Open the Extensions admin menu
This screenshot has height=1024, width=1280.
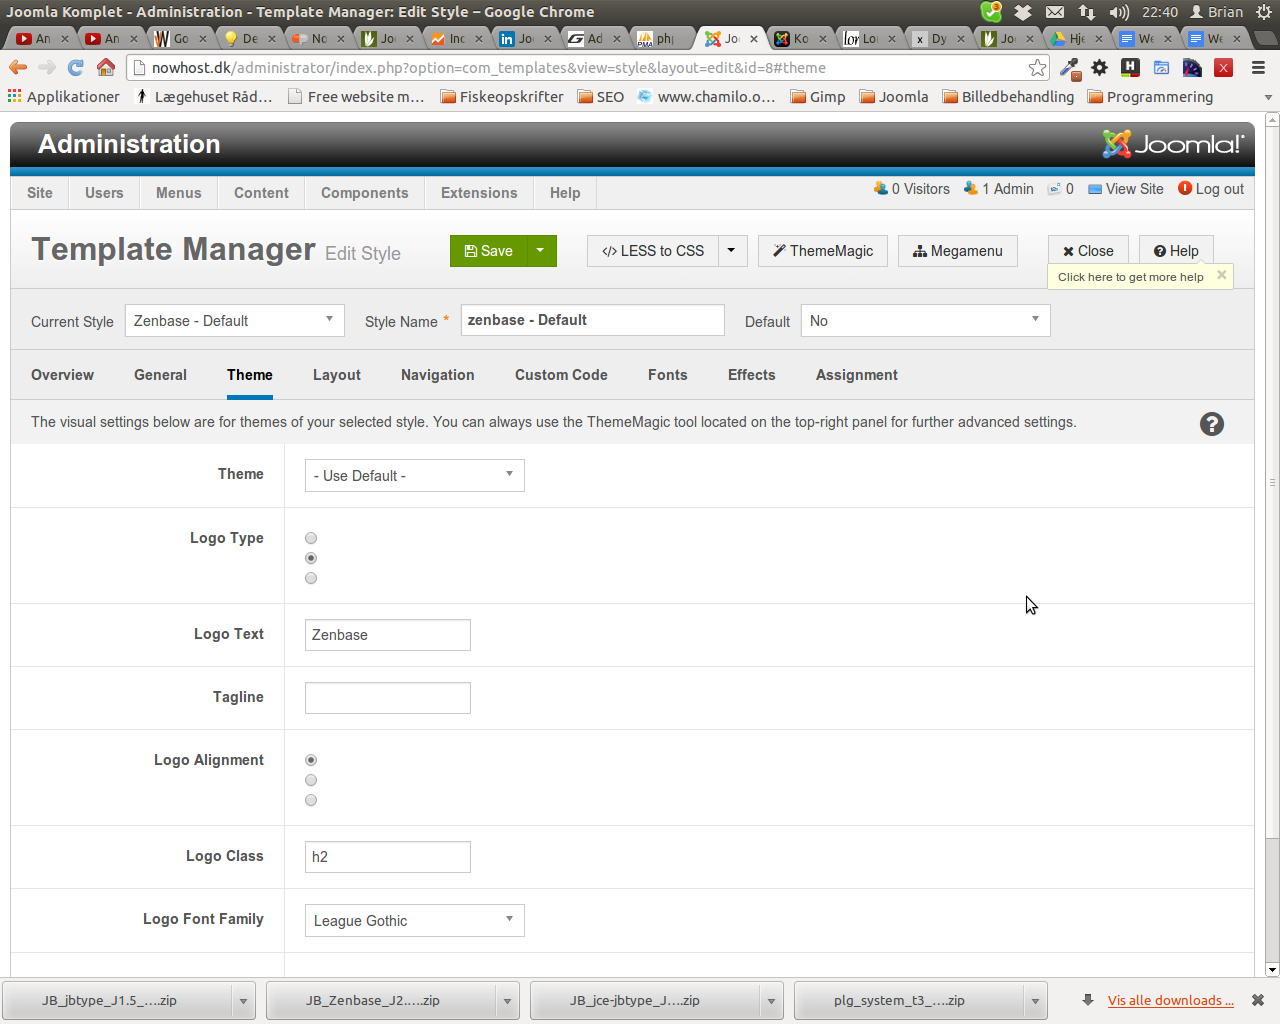click(x=479, y=193)
